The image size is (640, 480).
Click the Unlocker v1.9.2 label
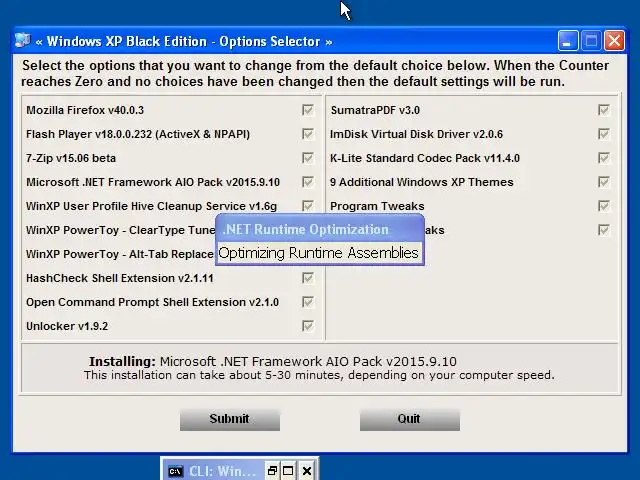[x=67, y=327]
